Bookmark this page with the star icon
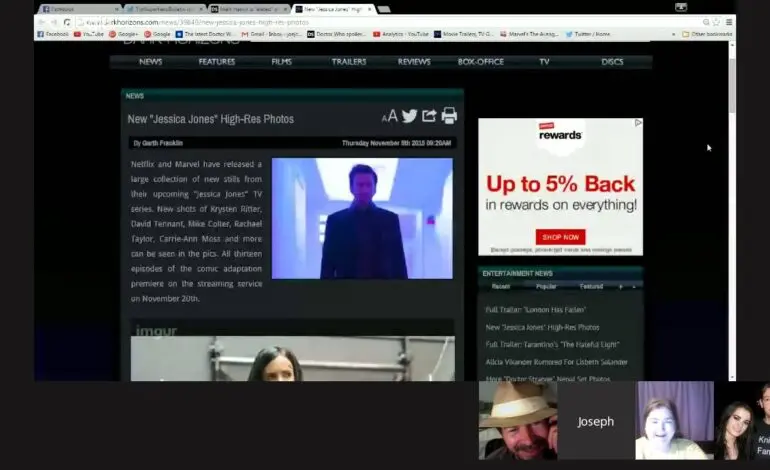 tap(716, 22)
